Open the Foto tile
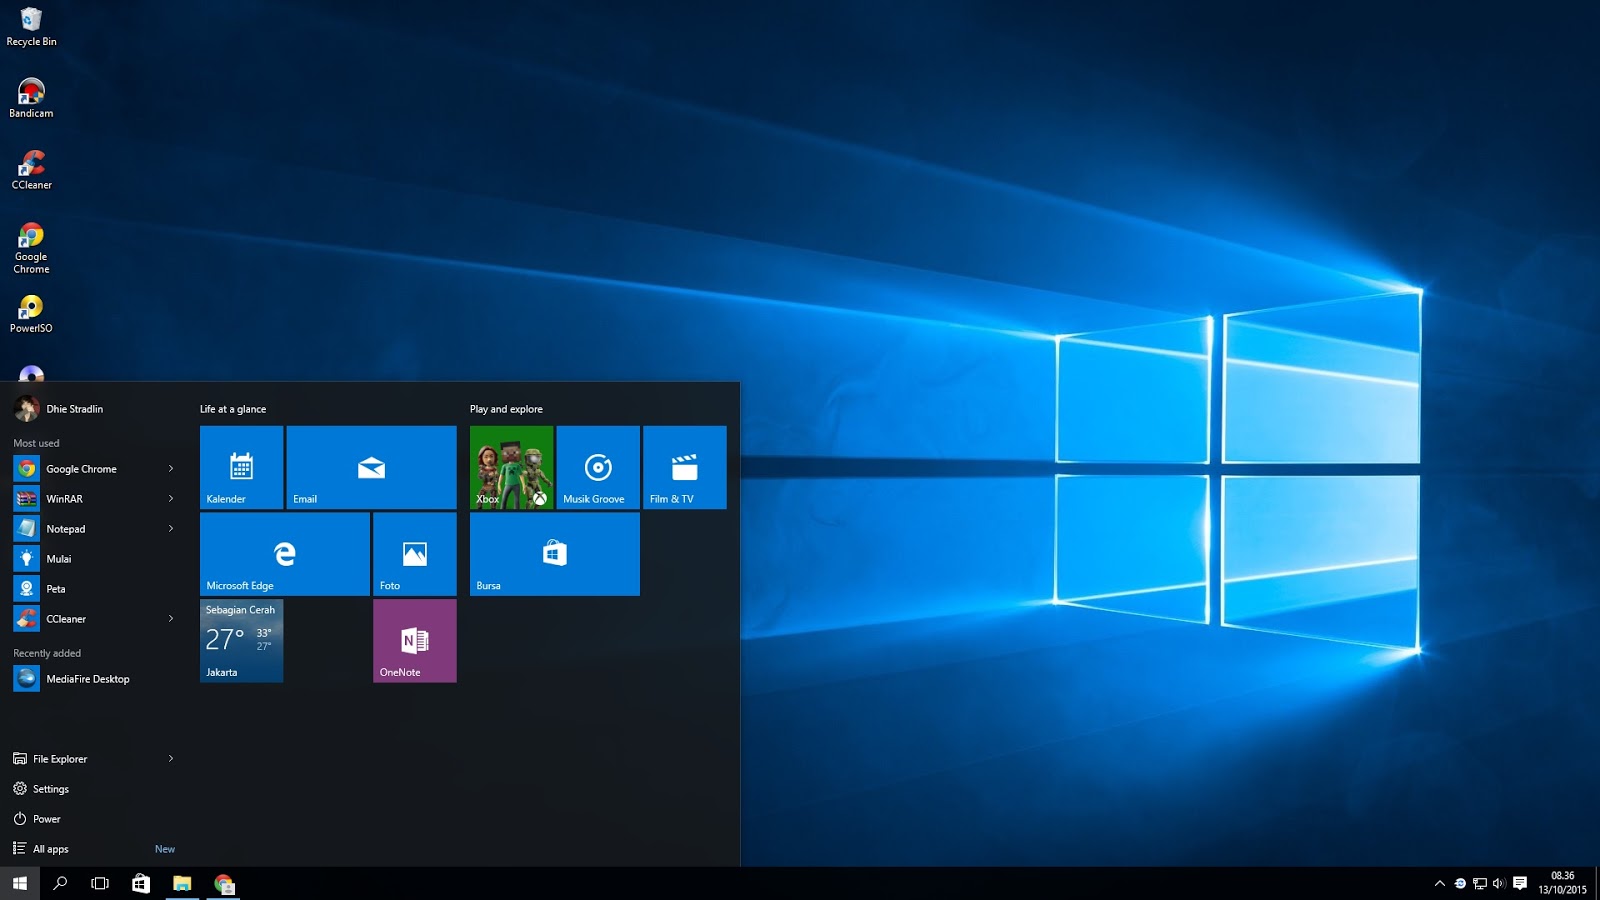Viewport: 1600px width, 900px height. point(415,554)
